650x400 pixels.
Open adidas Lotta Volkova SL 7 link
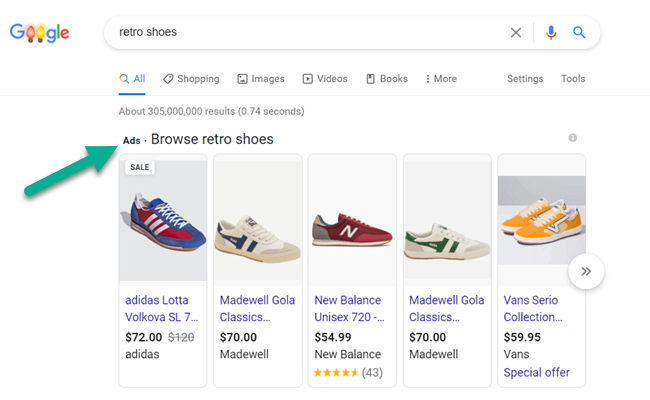pos(162,308)
